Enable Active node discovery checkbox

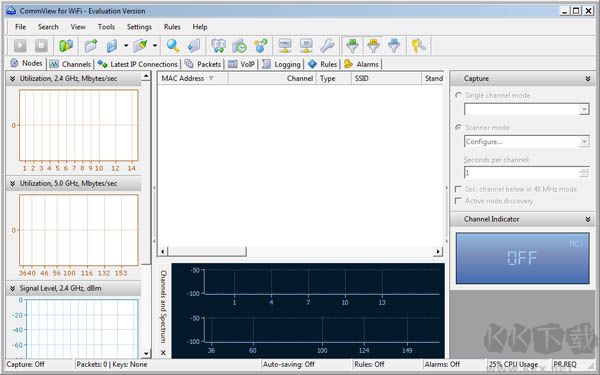[x=458, y=201]
